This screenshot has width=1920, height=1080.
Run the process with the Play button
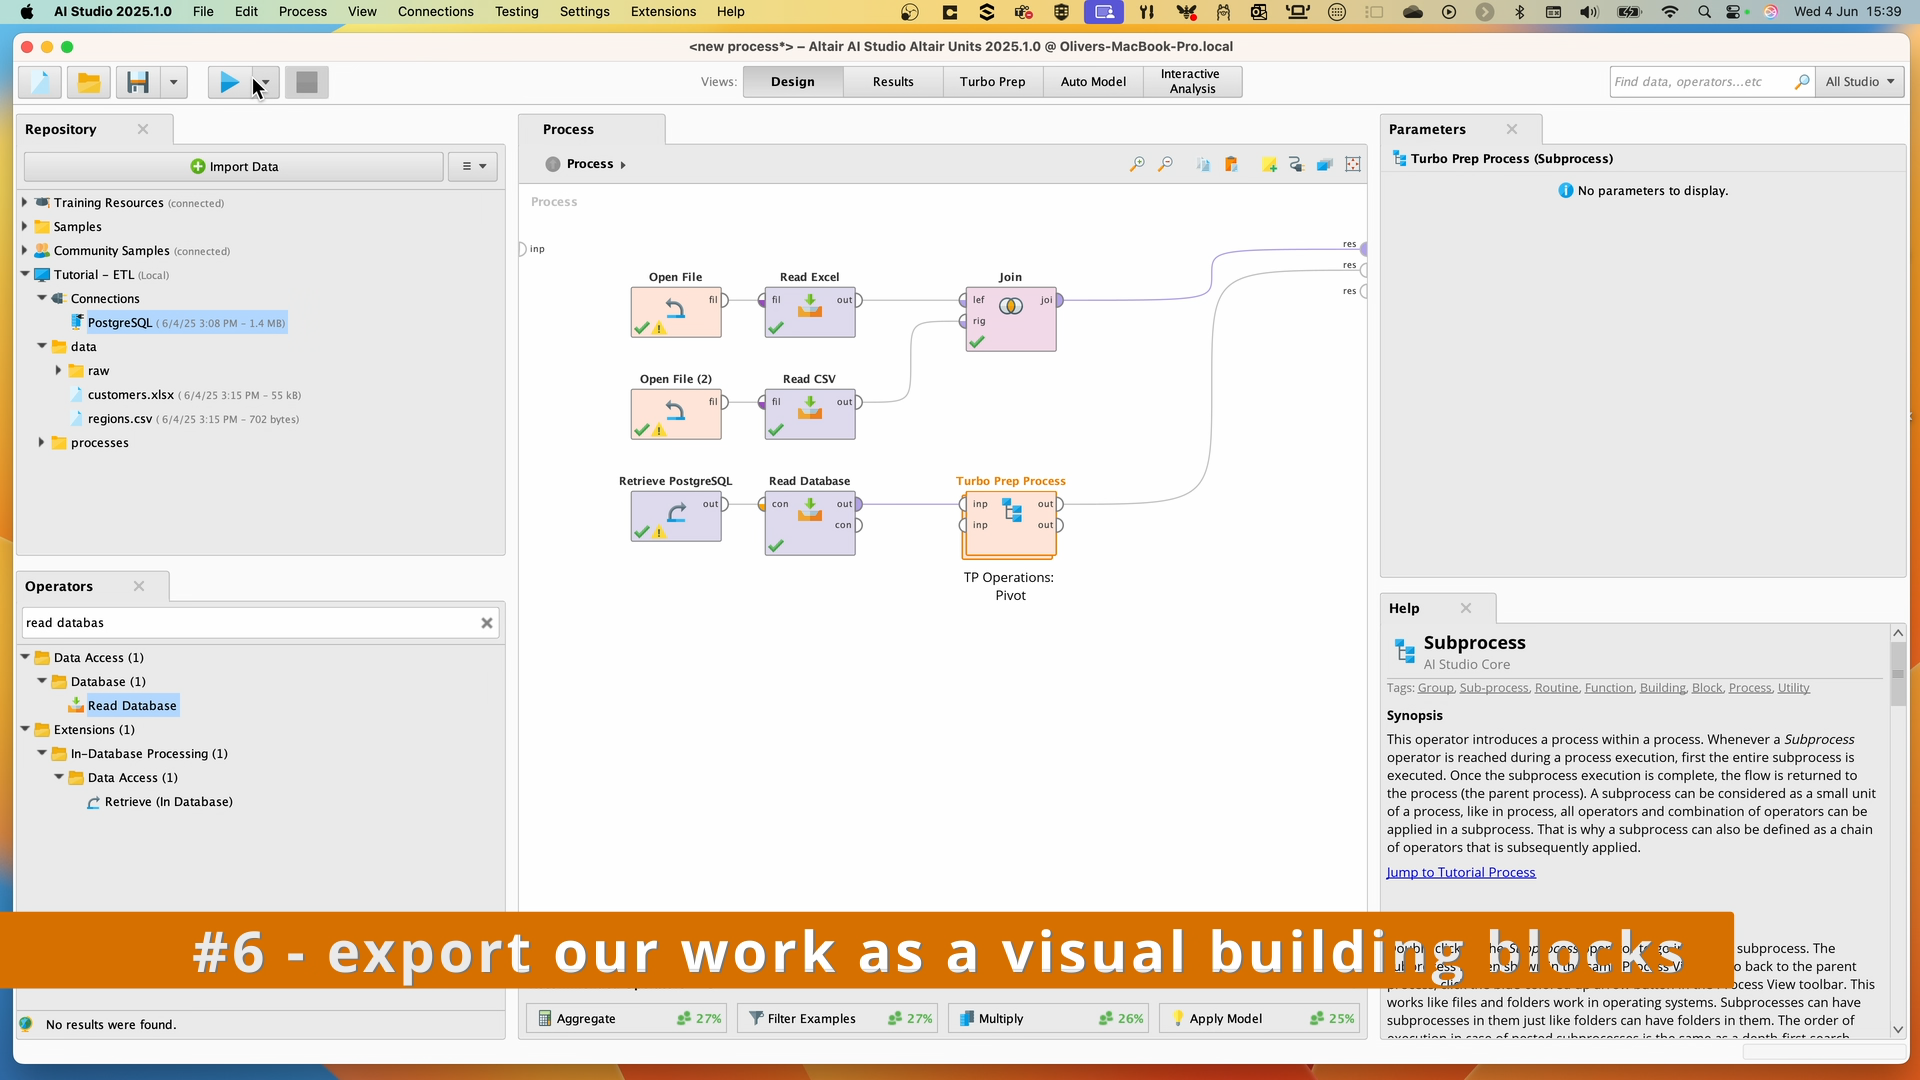click(x=228, y=82)
